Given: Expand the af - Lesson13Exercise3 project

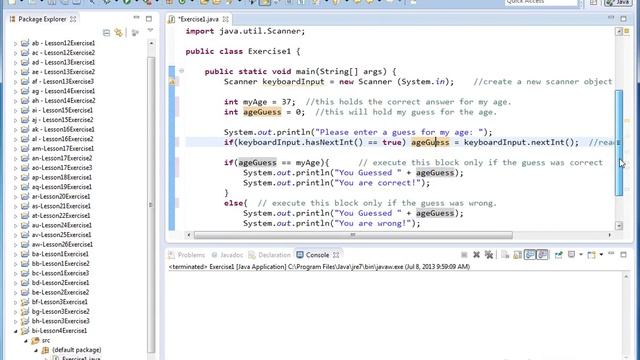Looking at the screenshot, I should pyautogui.click(x=16, y=82).
